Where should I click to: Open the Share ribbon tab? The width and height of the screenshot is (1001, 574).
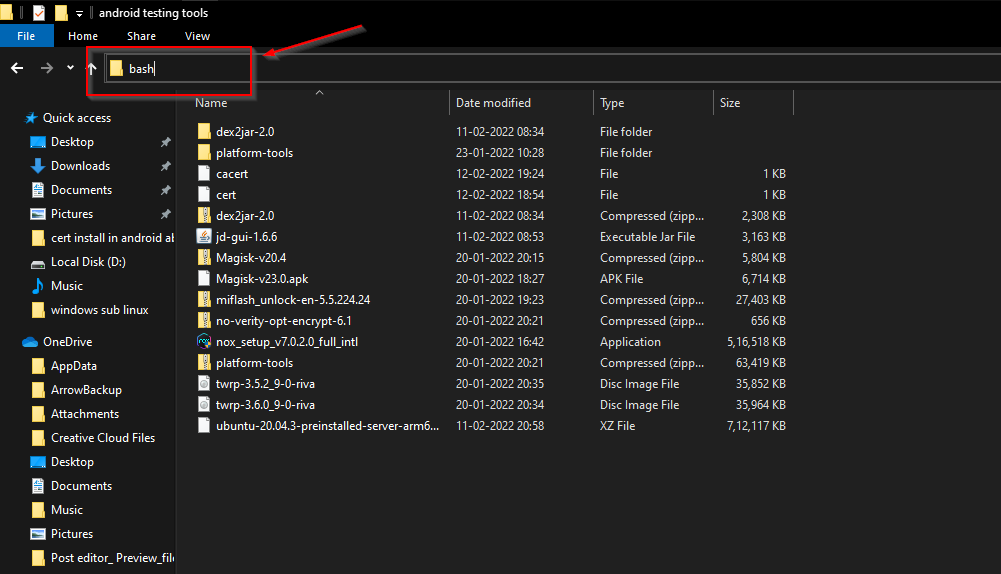141,36
